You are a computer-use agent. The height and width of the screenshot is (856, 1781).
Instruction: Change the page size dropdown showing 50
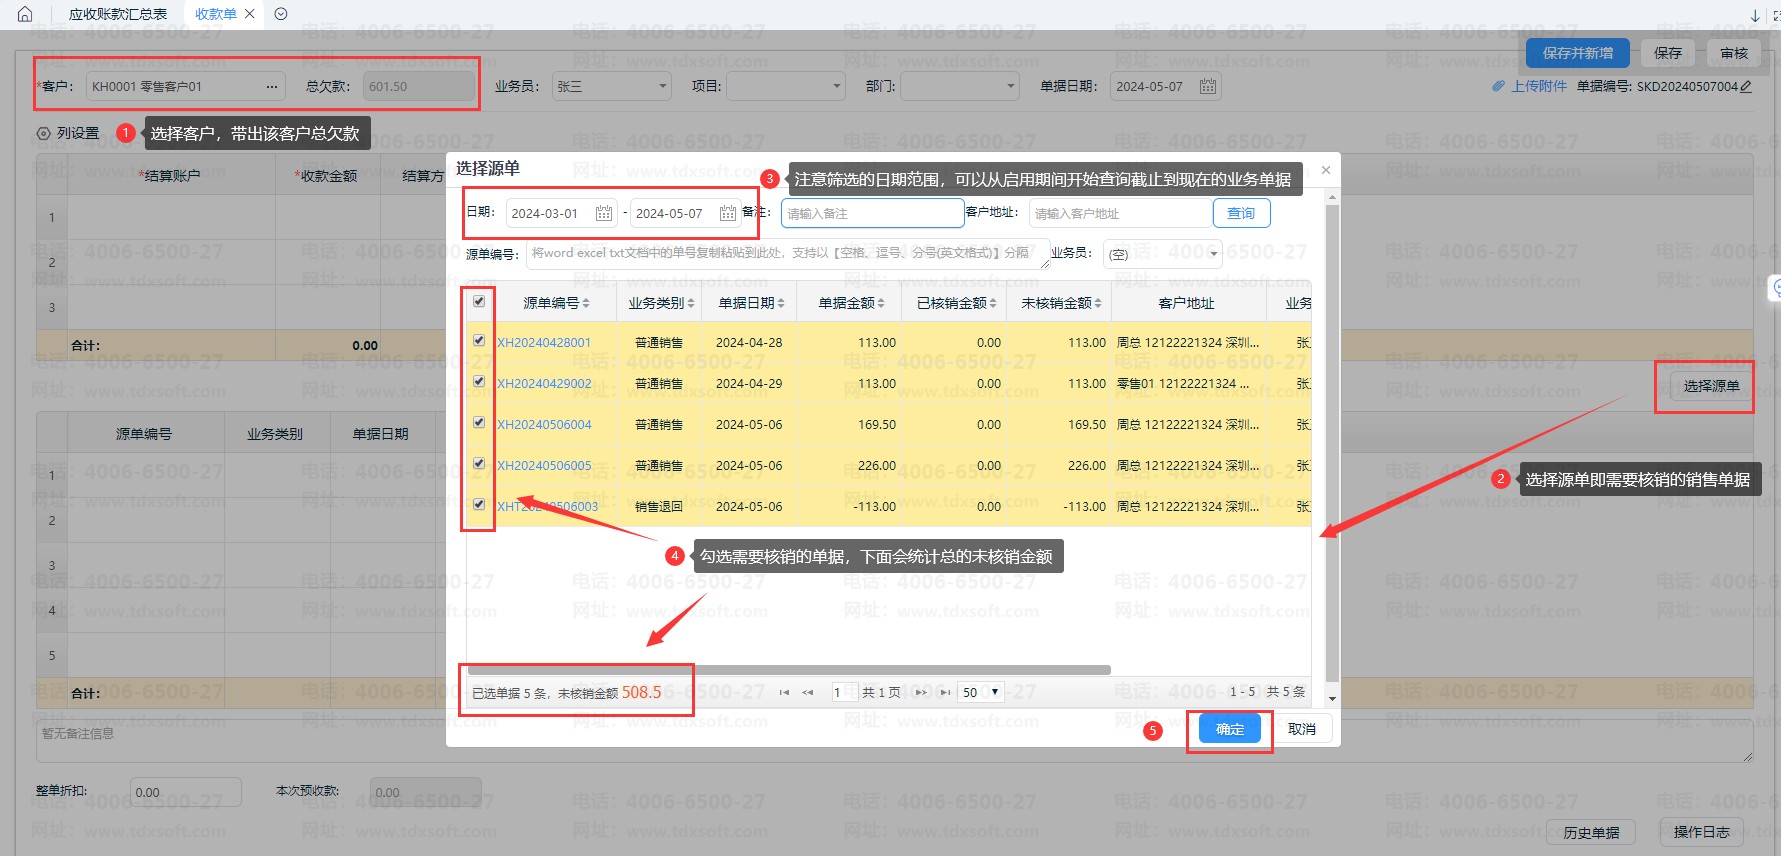click(x=980, y=692)
